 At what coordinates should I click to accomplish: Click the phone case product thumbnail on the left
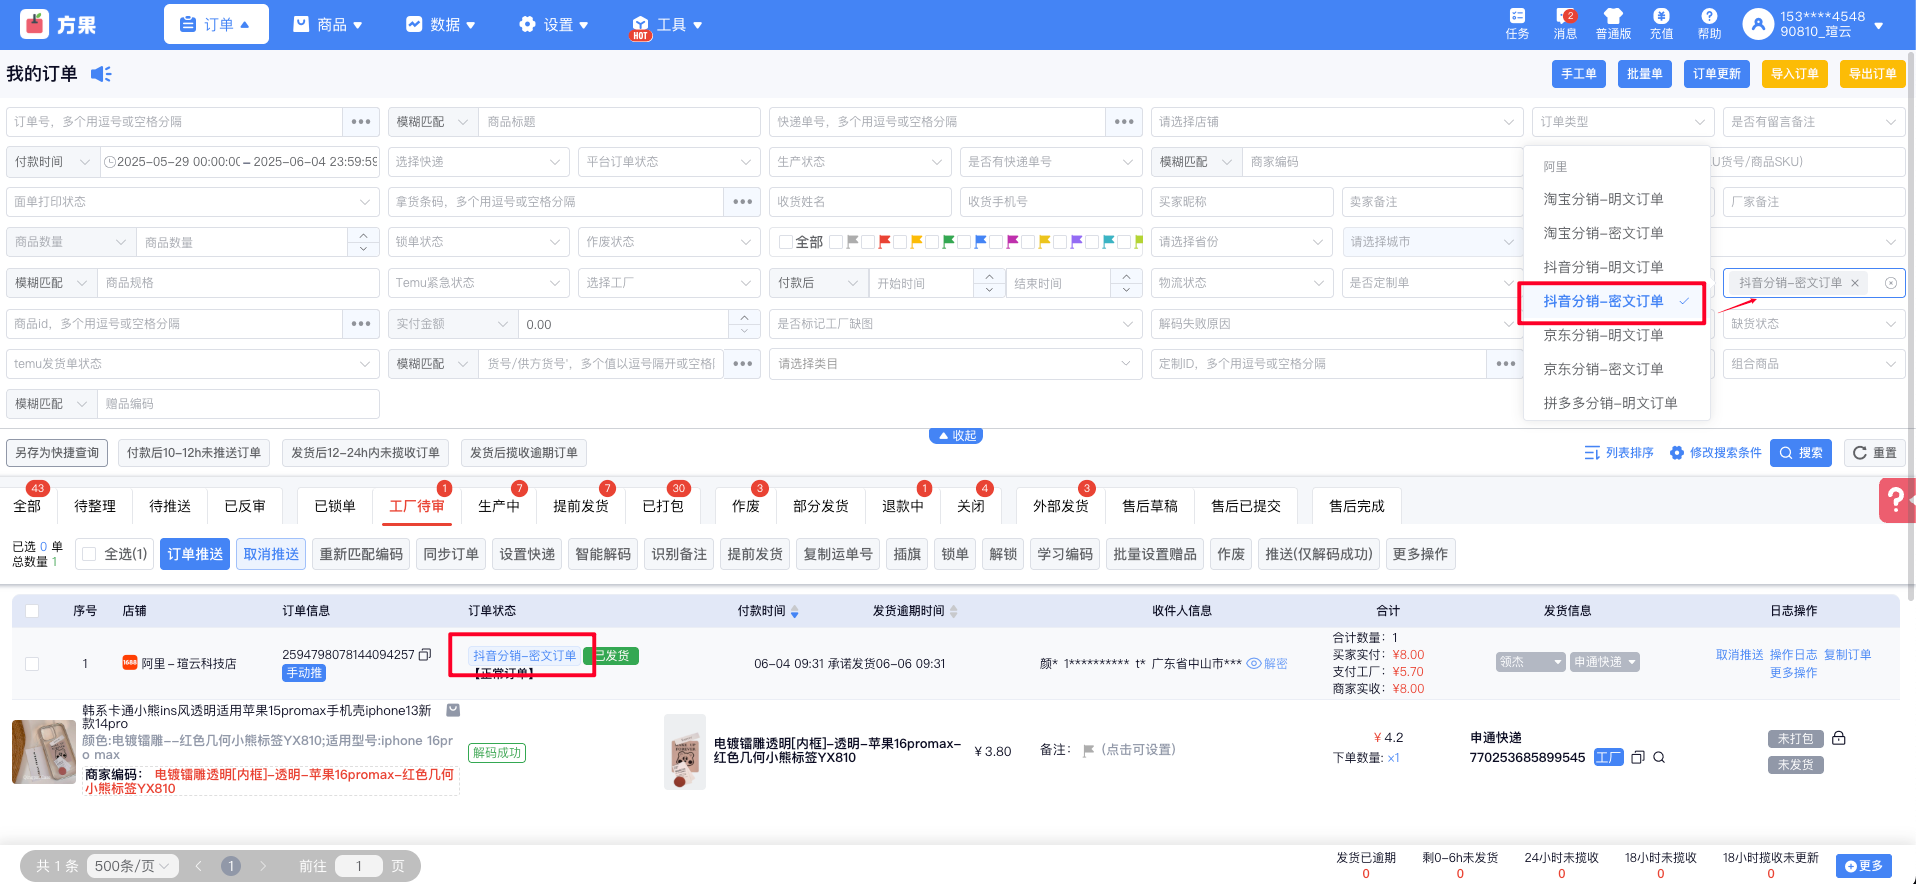click(44, 751)
